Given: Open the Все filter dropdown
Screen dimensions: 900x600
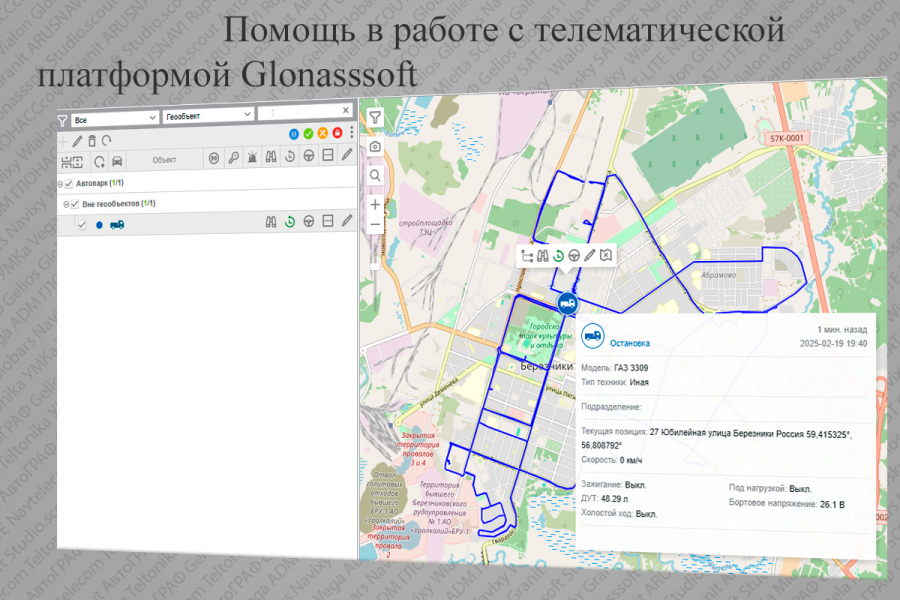Looking at the screenshot, I should point(115,119).
